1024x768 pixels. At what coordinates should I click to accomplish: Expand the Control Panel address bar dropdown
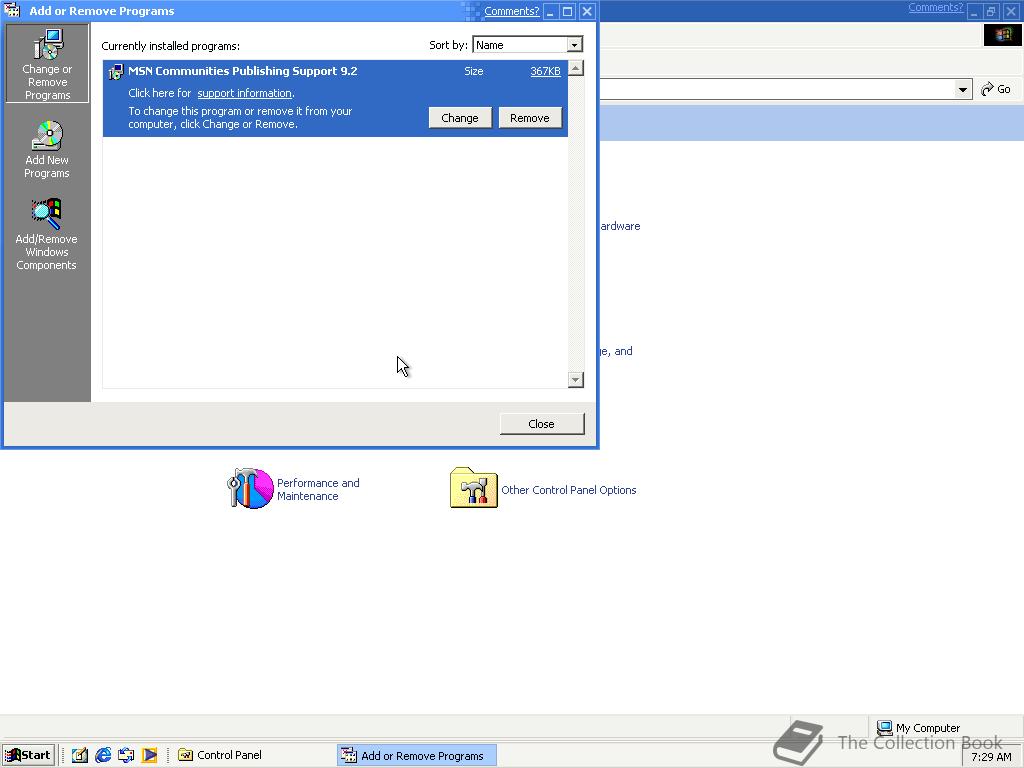(x=963, y=89)
